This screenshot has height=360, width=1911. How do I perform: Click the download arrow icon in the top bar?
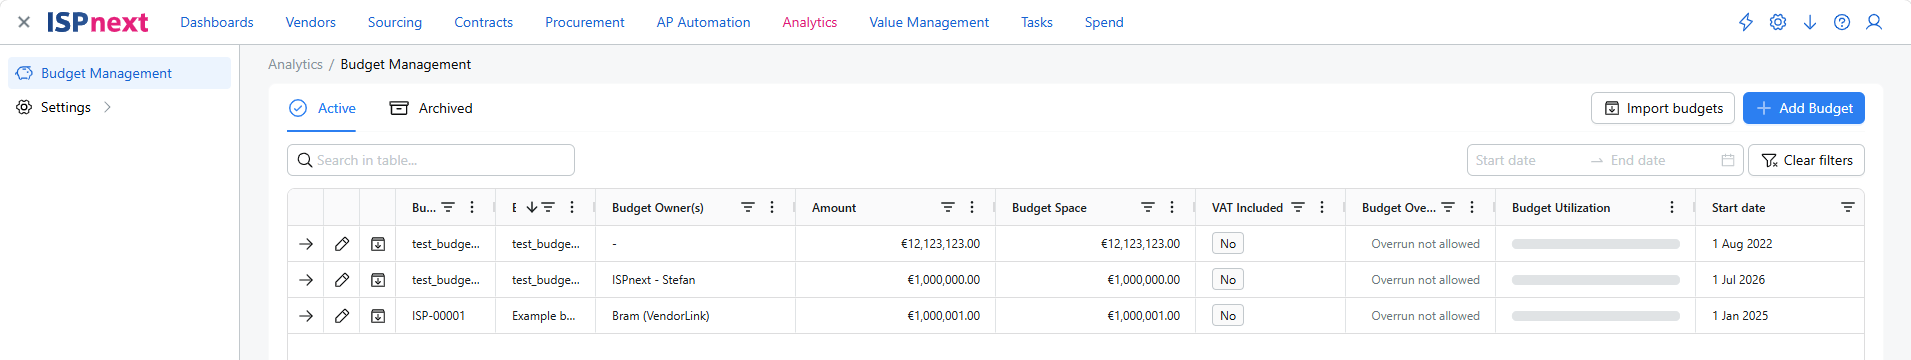pos(1810,22)
